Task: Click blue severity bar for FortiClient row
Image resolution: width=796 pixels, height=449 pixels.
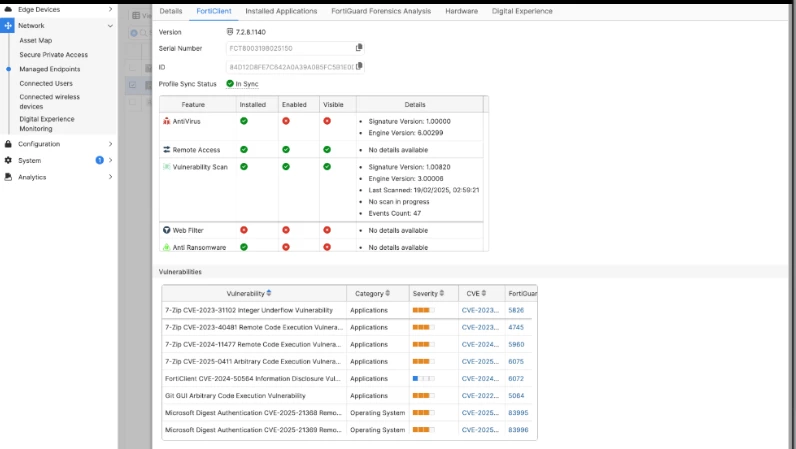Action: click(423, 378)
